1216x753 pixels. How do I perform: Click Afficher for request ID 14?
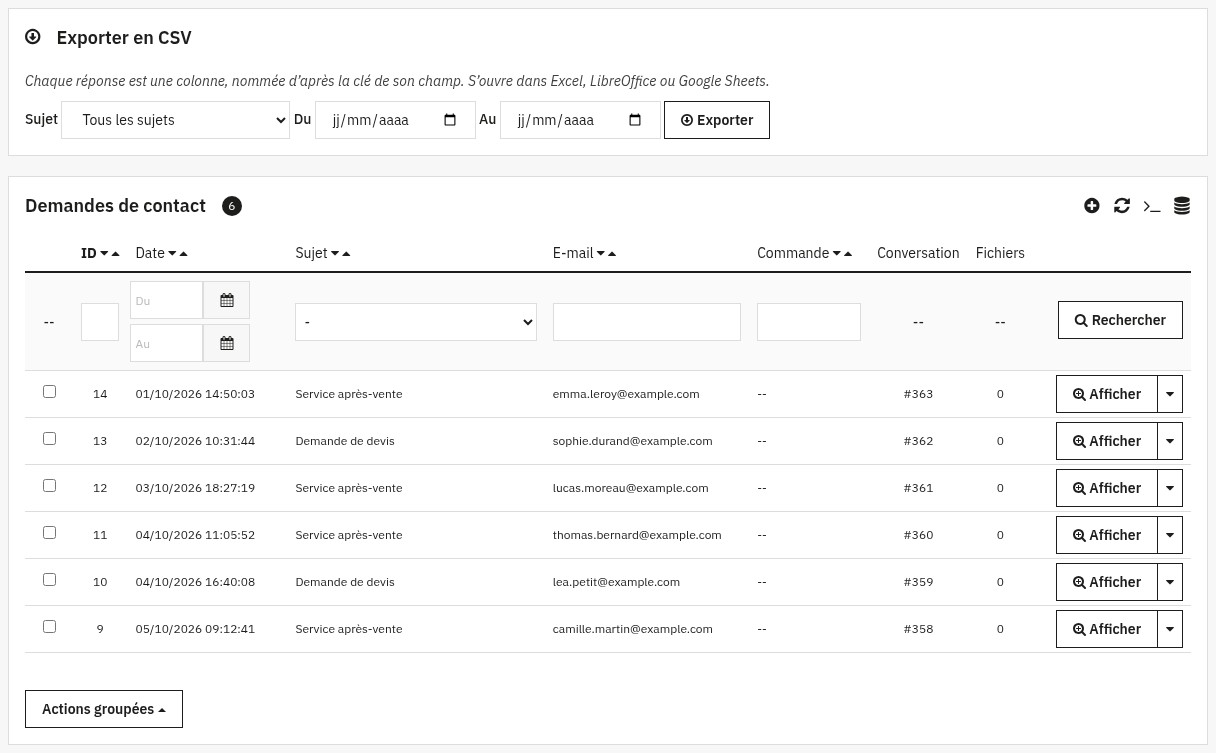(x=1107, y=394)
